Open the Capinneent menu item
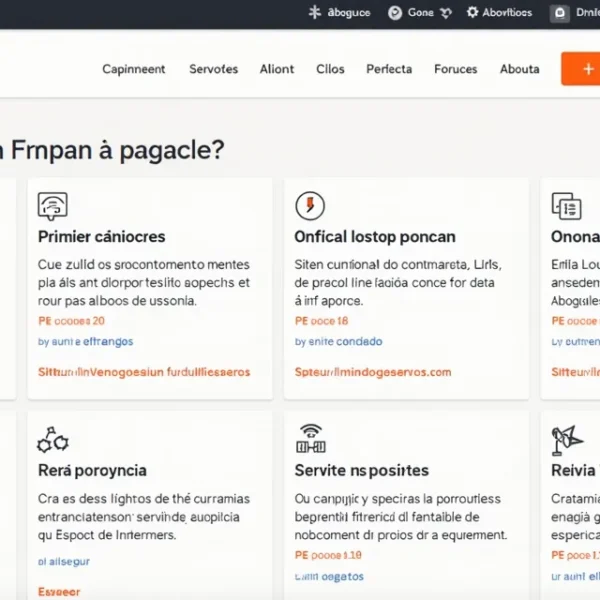Image resolution: width=600 pixels, height=600 pixels. coord(134,69)
